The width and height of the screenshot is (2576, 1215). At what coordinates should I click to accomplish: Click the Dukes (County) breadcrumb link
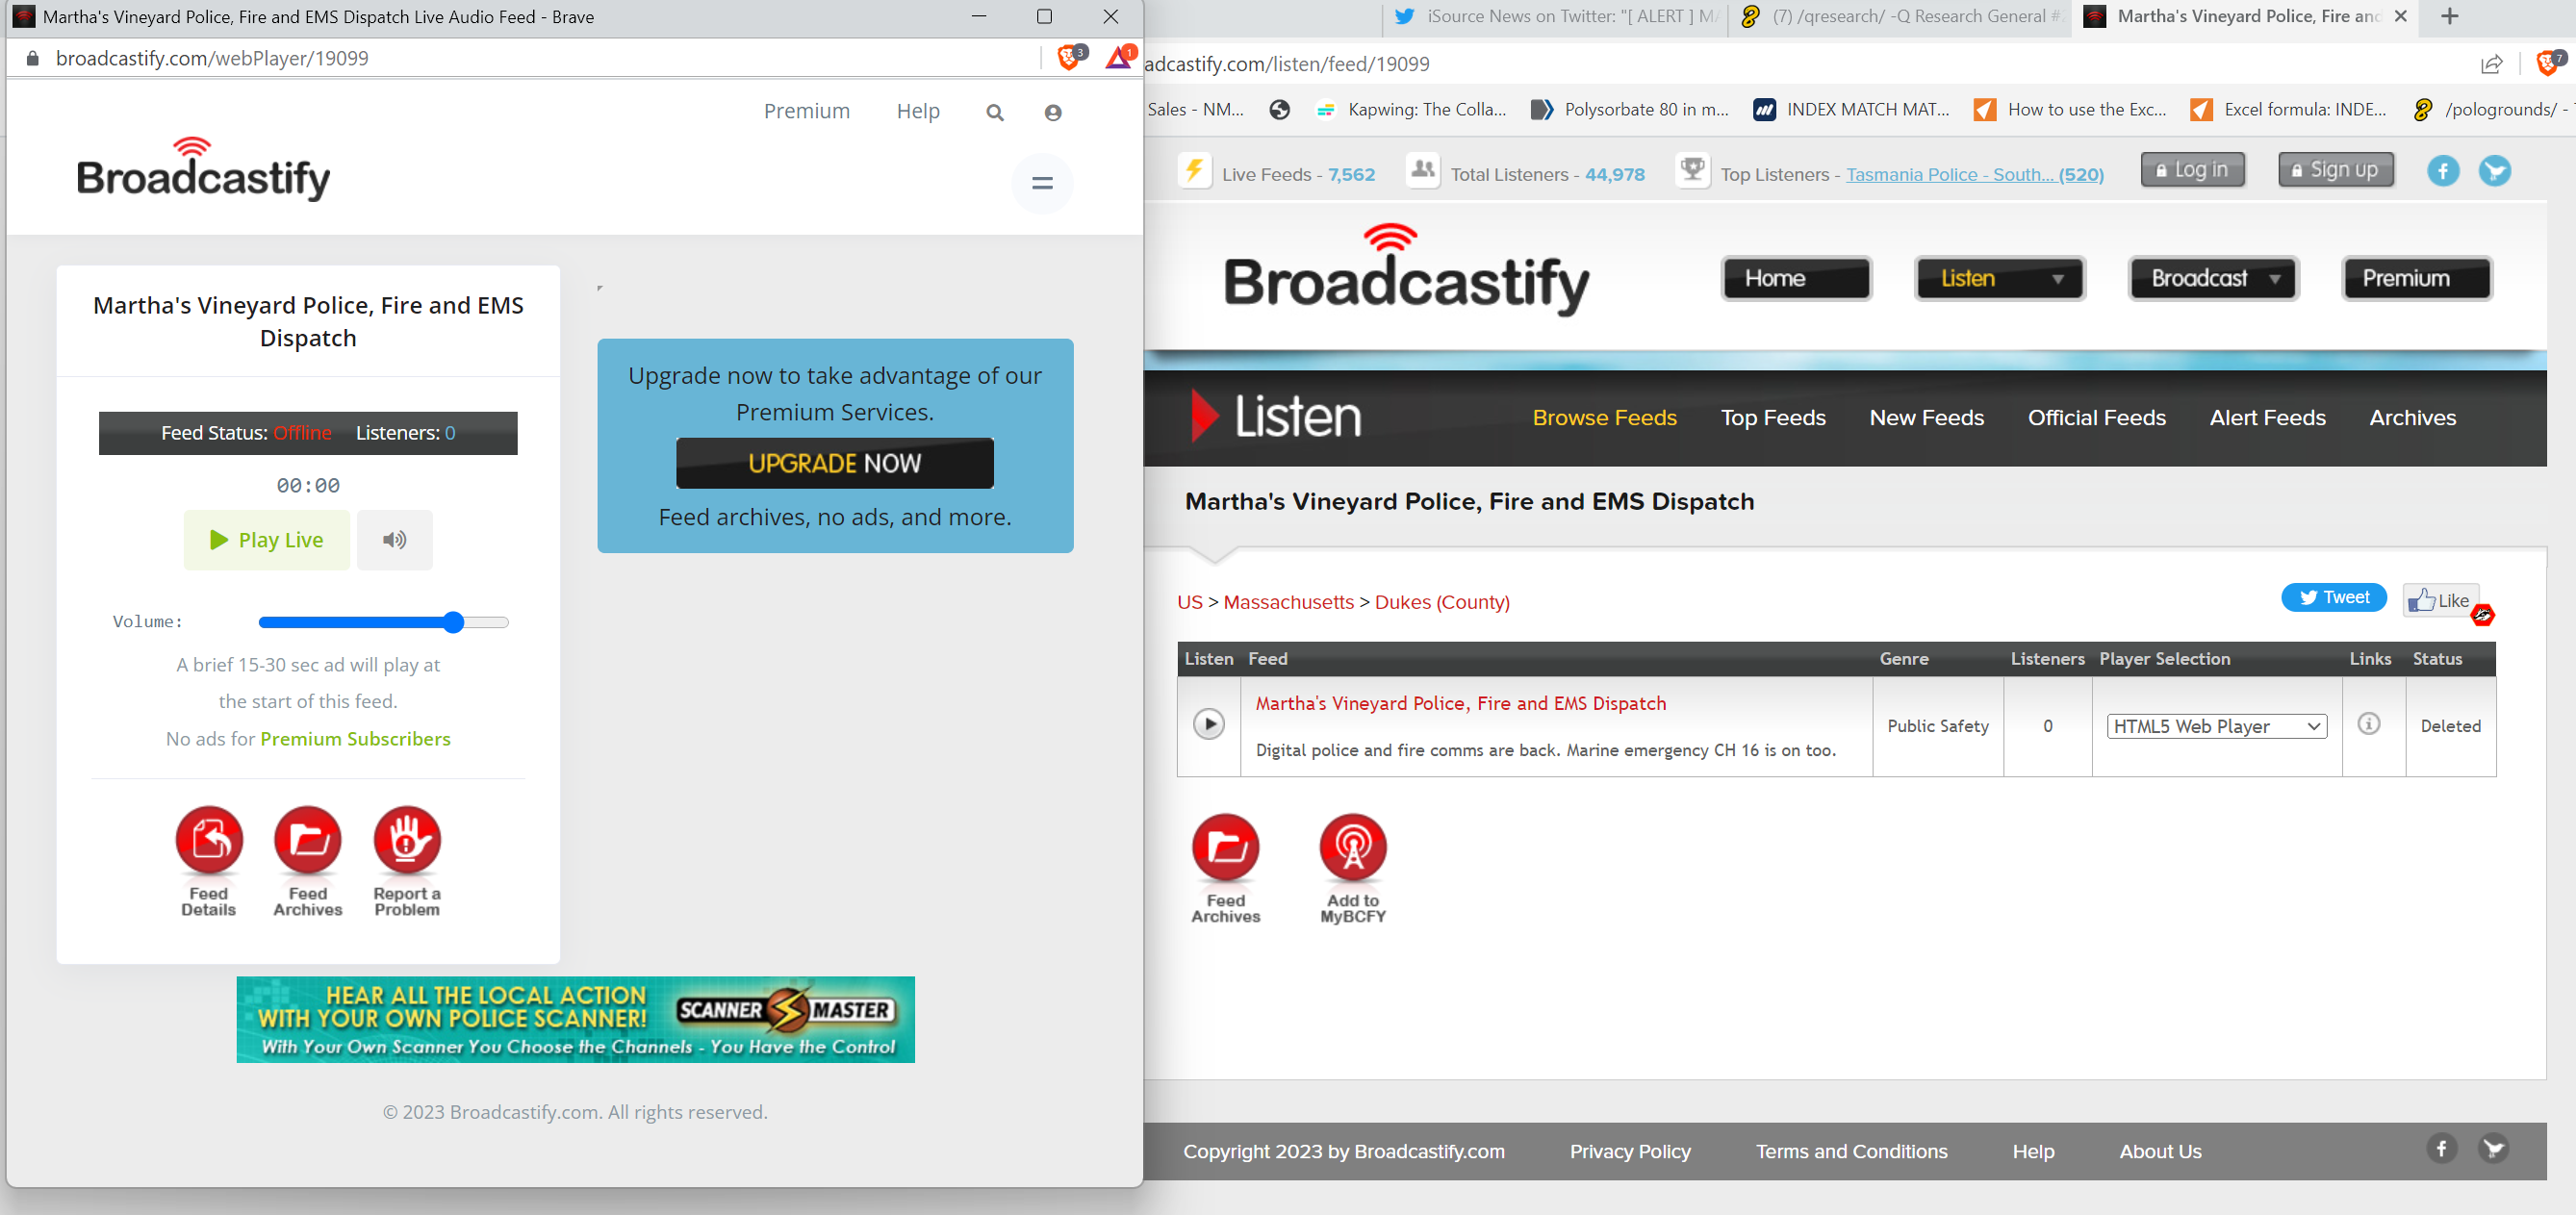point(1442,602)
